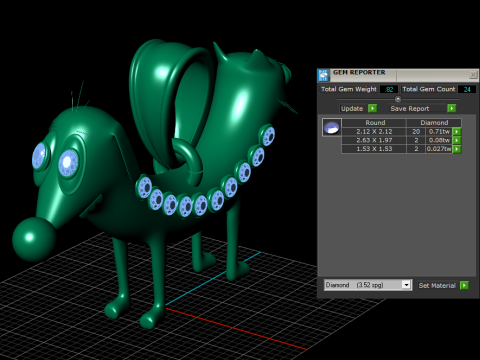Viewport: 480px width, 360px height.
Task: Click the Total Gem Weight label
Action: (349, 89)
